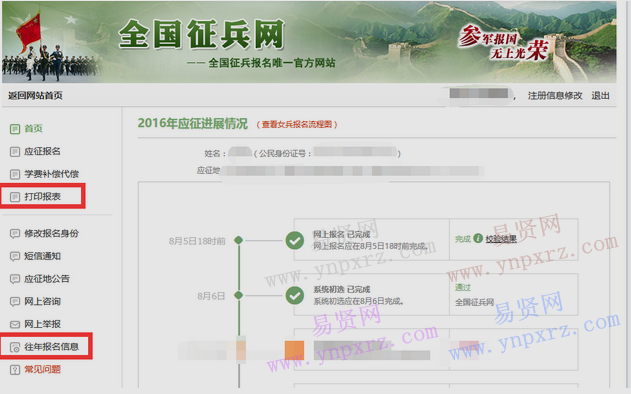
Task: Click the green checkmark for 系统初选 已完成
Action: (x=295, y=296)
